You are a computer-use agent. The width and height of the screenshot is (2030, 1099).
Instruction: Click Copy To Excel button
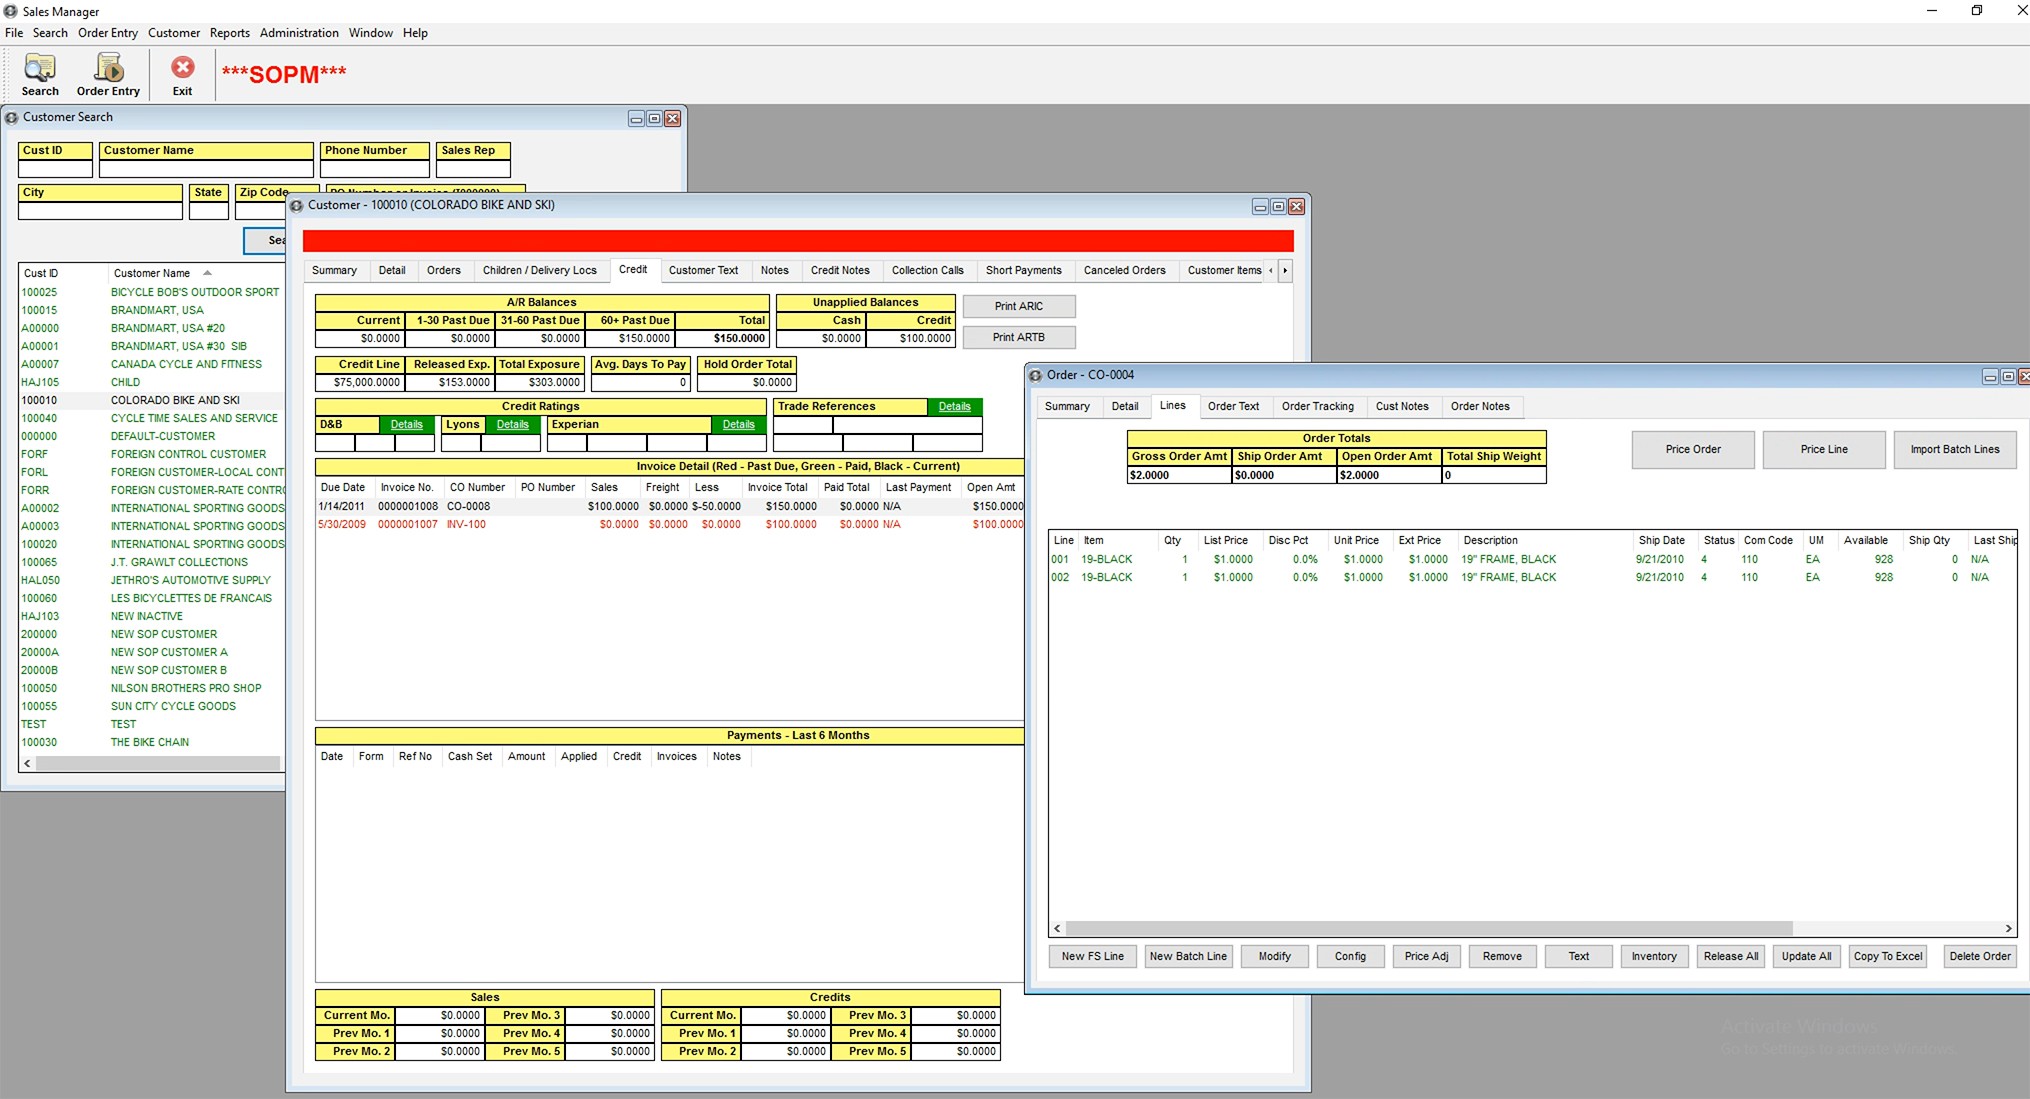(x=1888, y=957)
